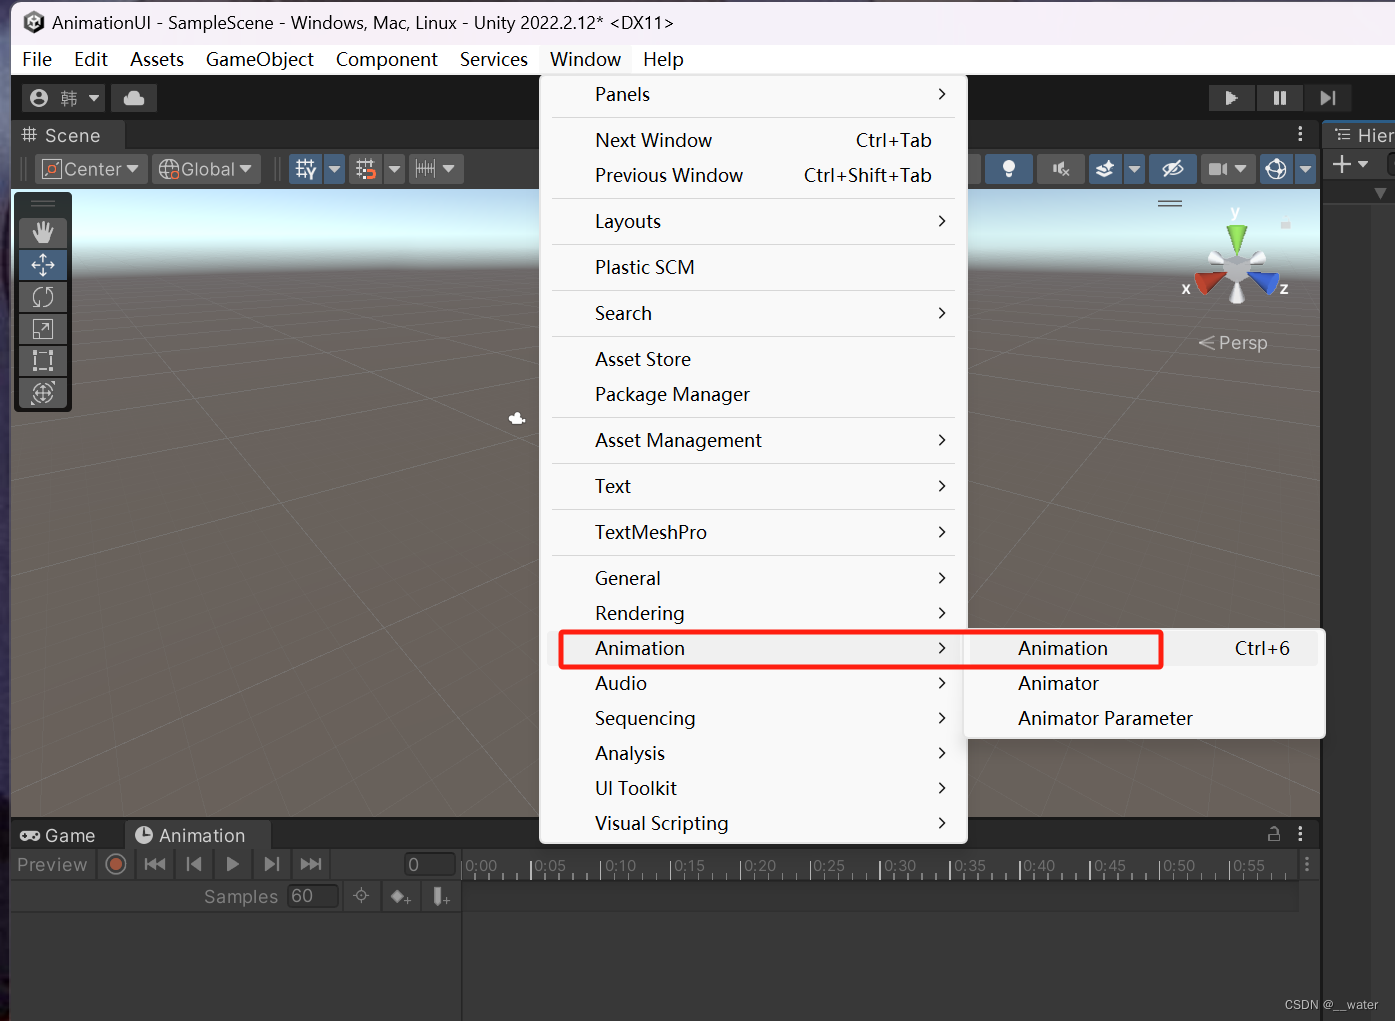Open grid snapping dropdown arrow

pos(395,169)
